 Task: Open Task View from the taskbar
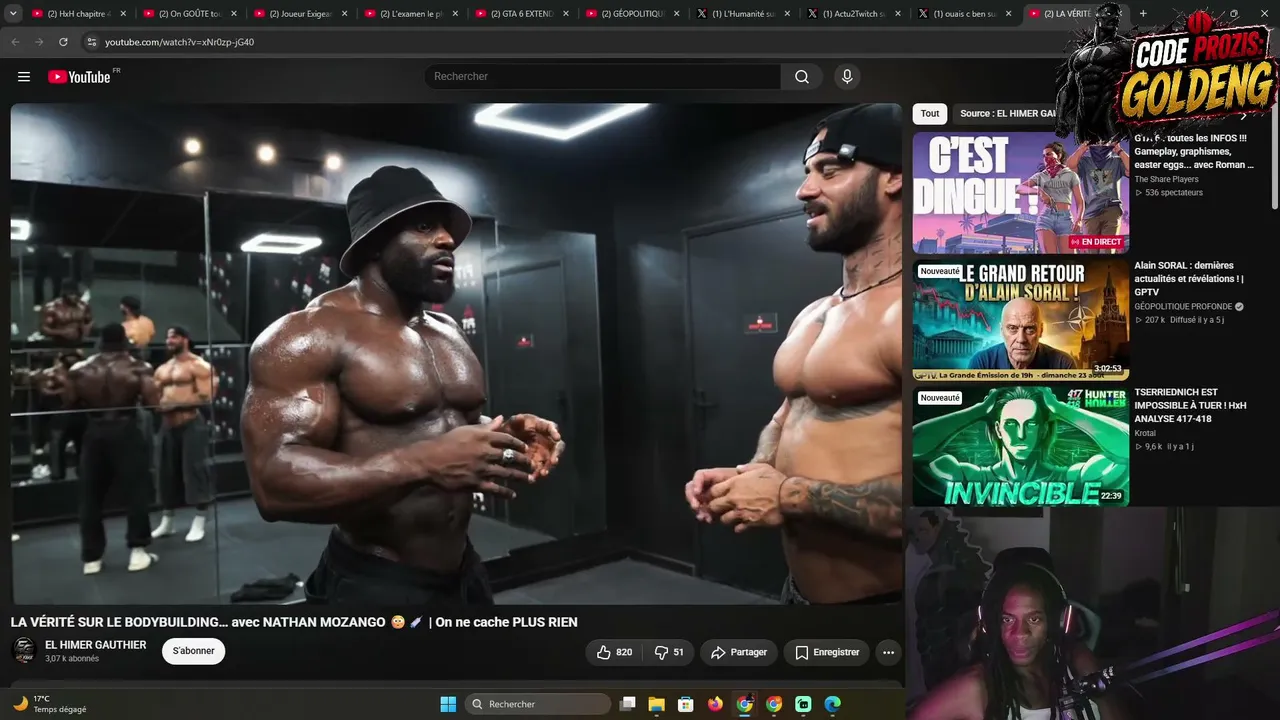628,704
